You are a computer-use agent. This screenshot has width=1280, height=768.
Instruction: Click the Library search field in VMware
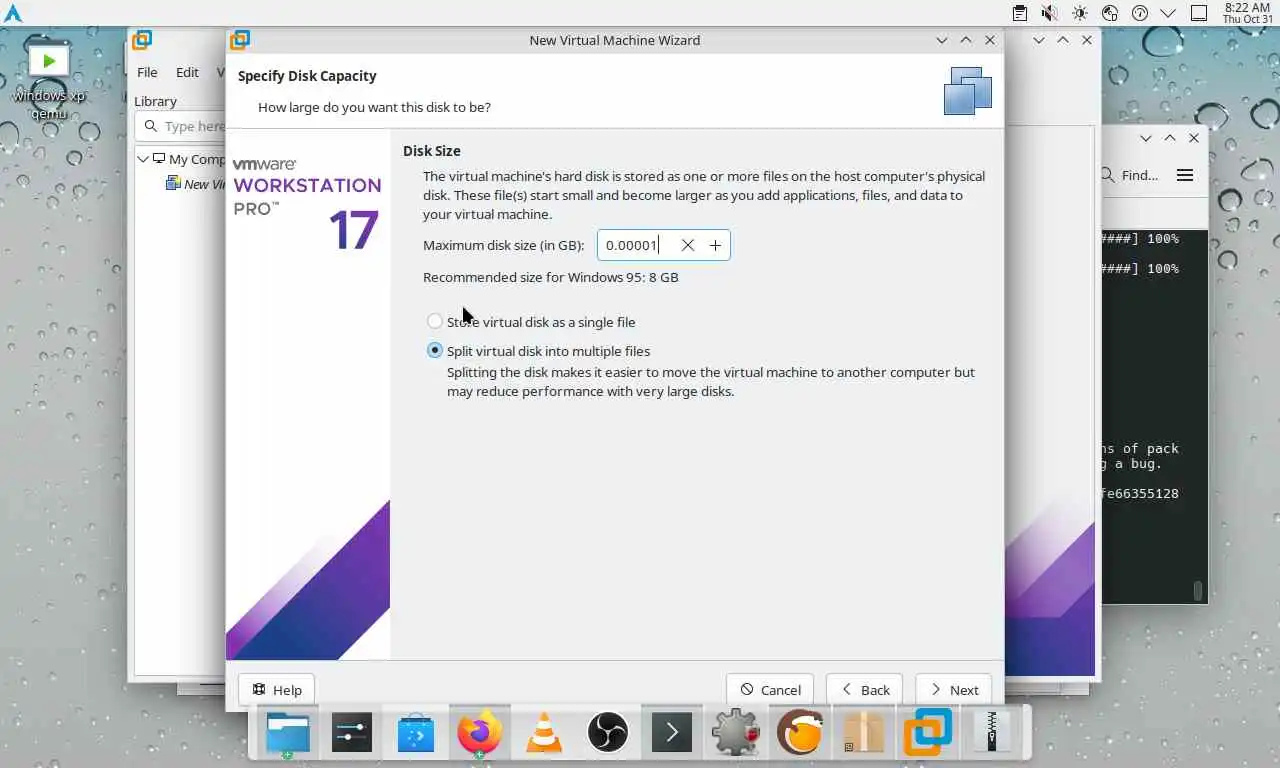[181, 126]
